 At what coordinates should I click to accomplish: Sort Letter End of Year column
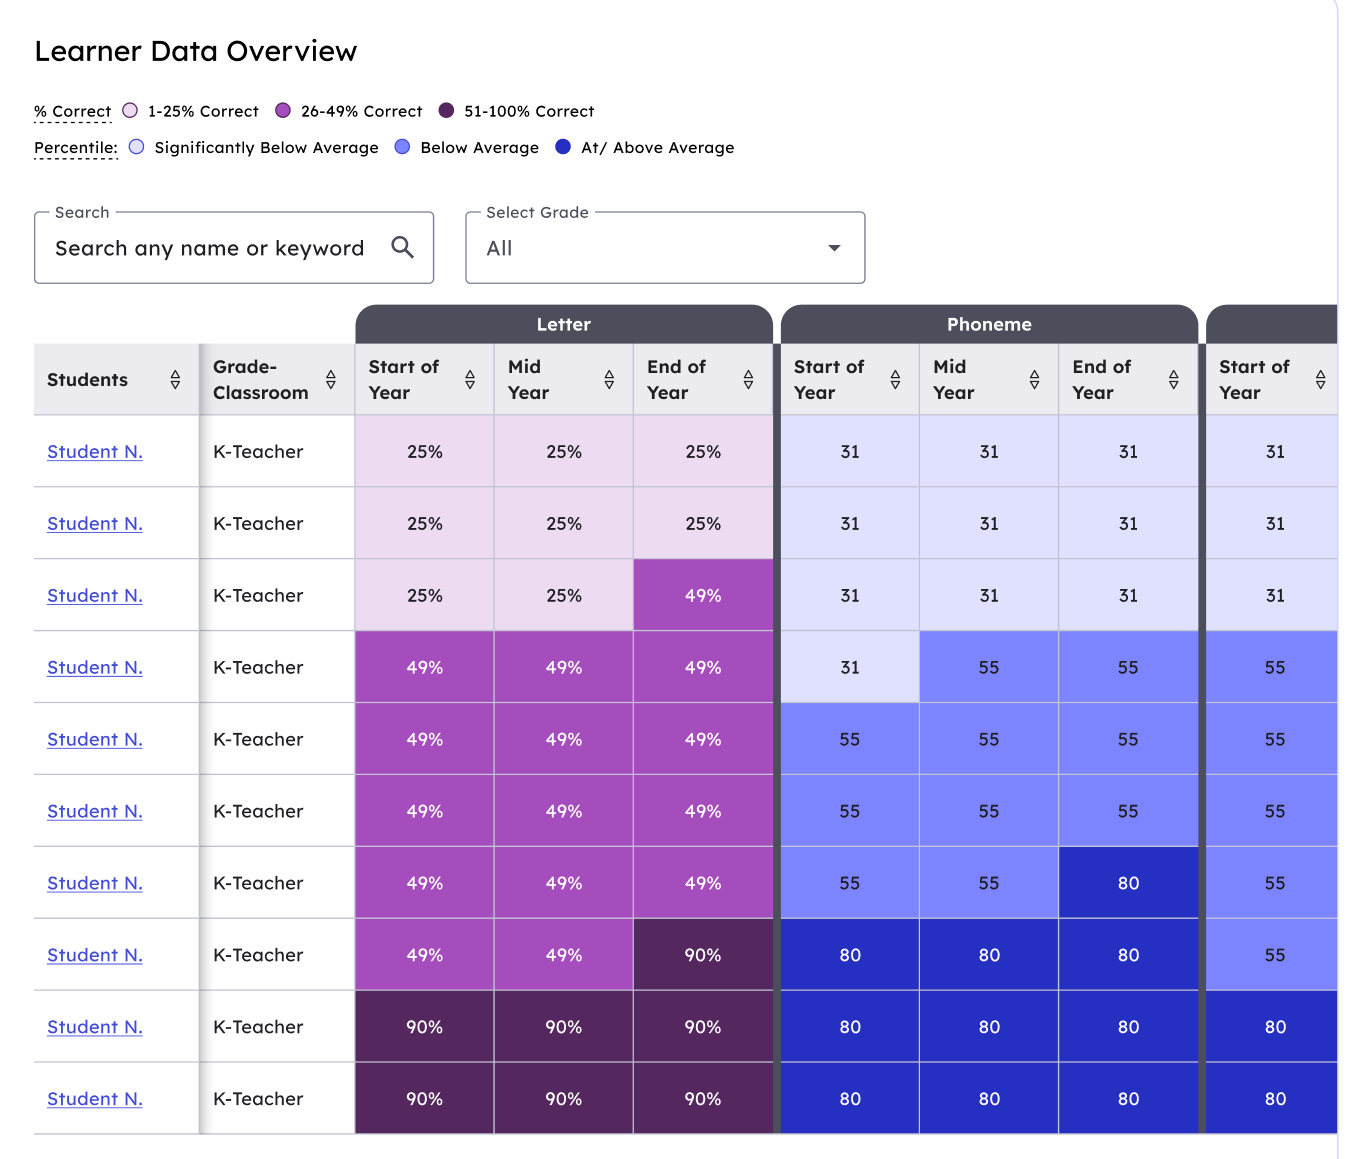748,380
